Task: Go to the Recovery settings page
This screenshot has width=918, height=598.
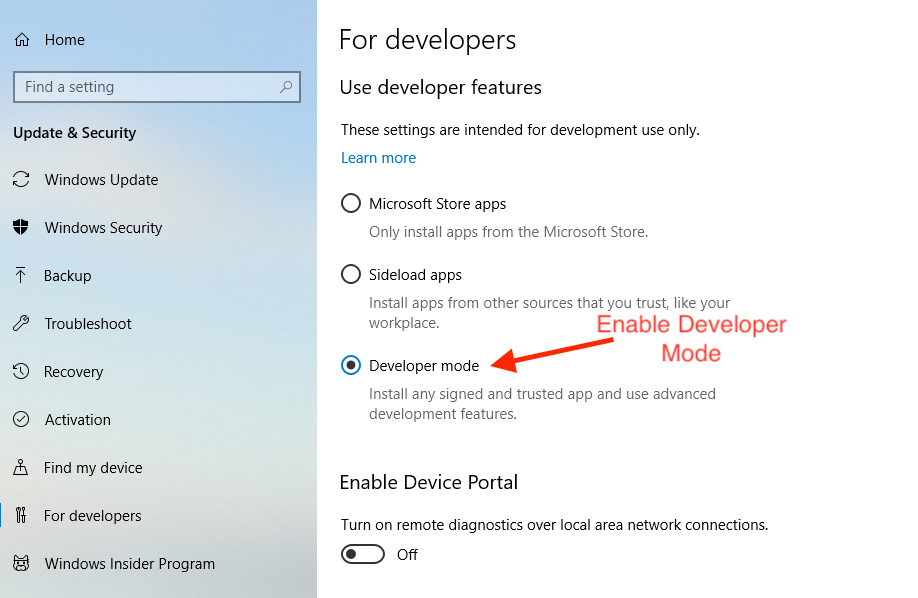Action: click(73, 372)
